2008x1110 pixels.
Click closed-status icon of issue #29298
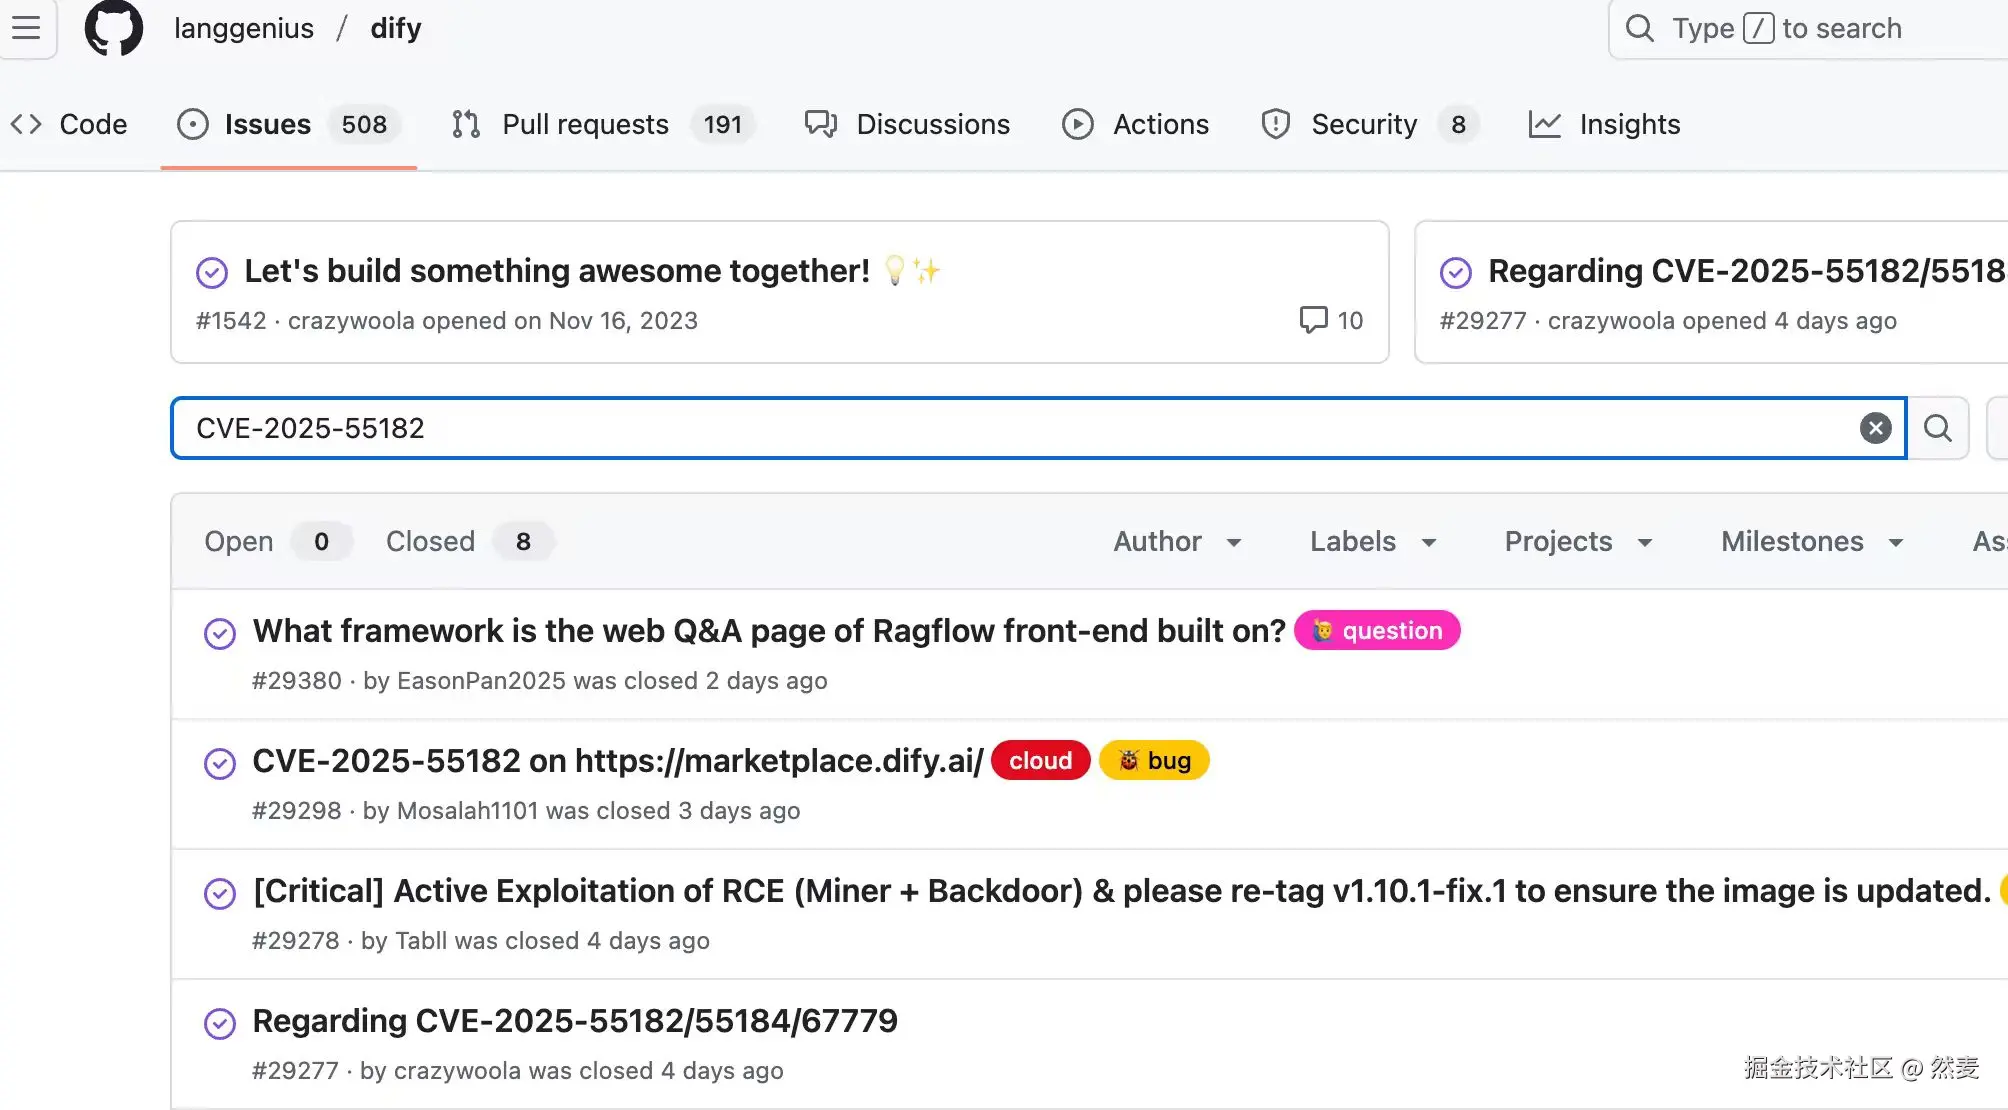[220, 763]
